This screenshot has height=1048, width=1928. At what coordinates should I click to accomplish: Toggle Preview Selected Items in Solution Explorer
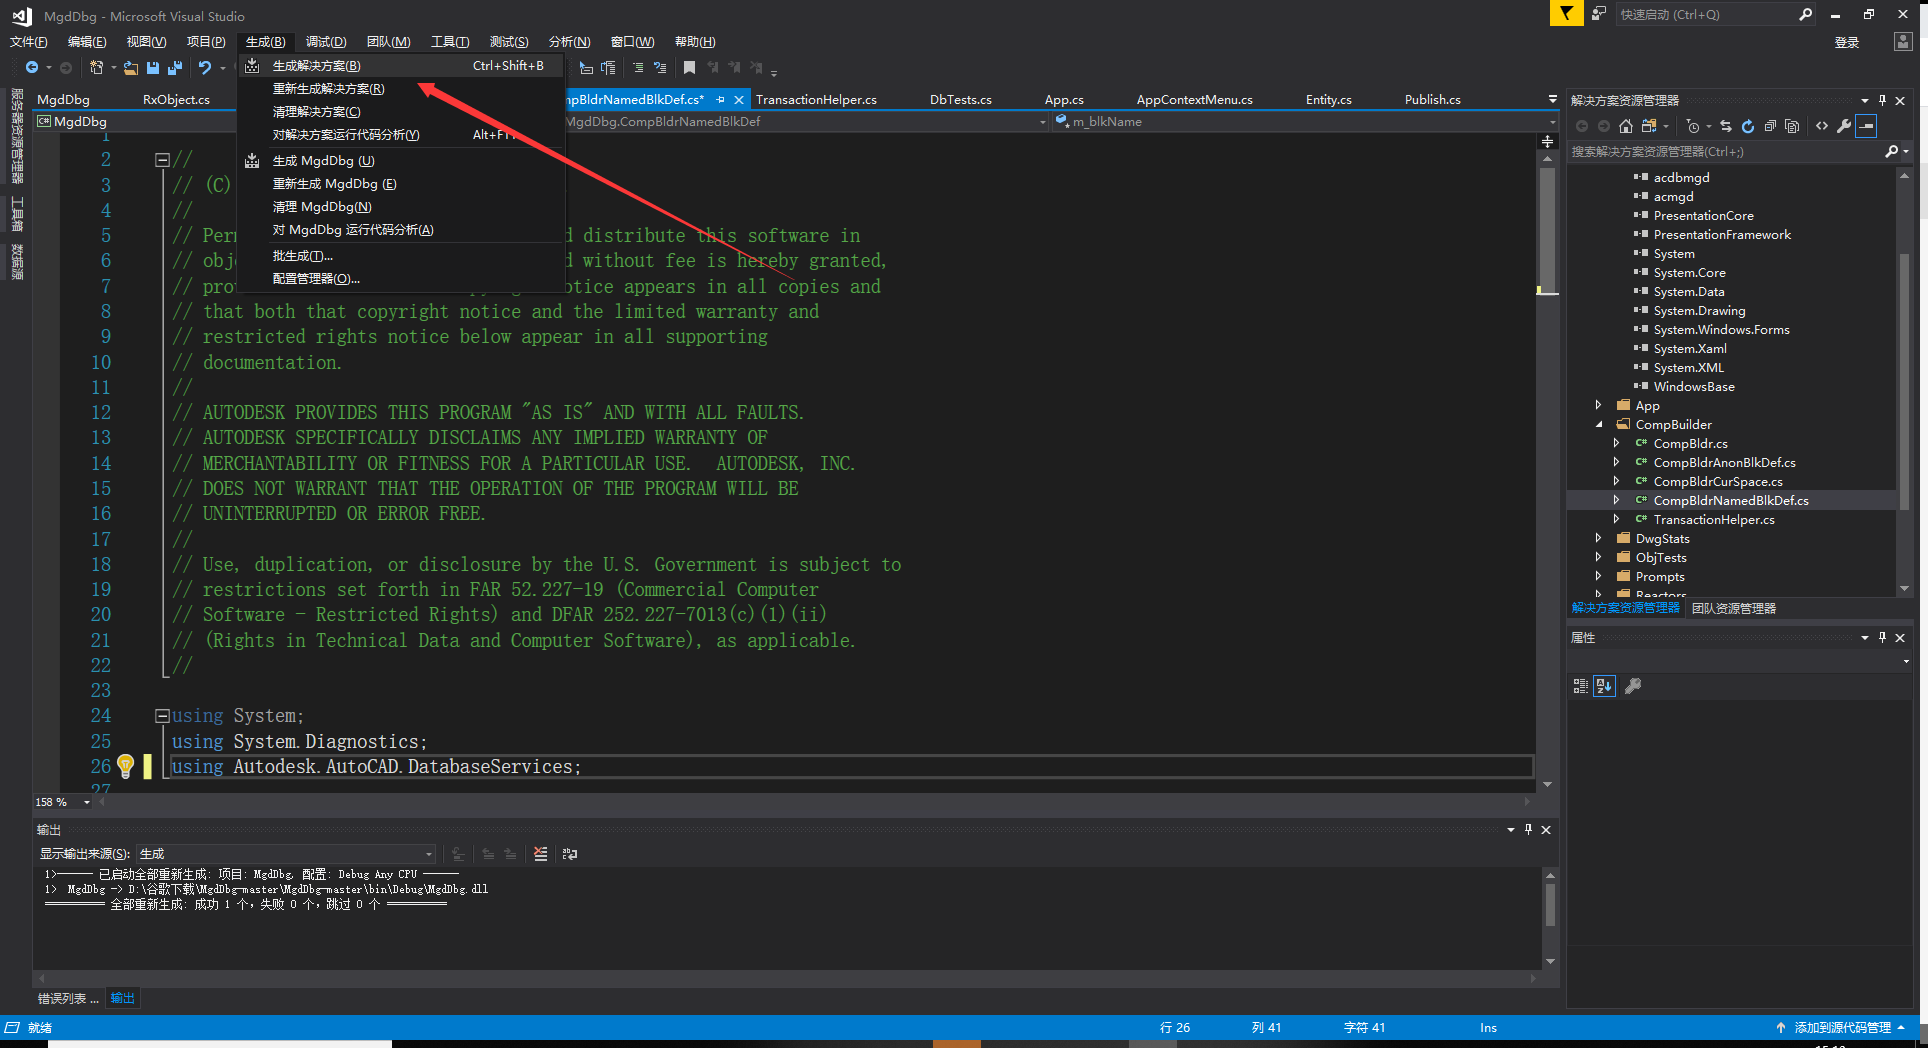(x=1866, y=126)
